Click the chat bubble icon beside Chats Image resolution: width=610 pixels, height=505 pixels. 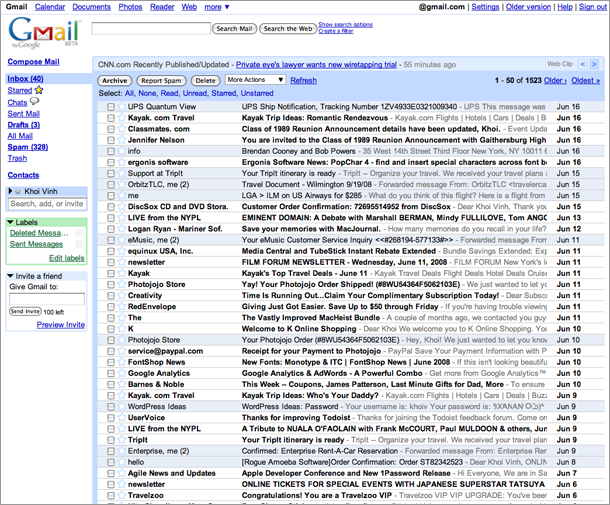pos(35,101)
